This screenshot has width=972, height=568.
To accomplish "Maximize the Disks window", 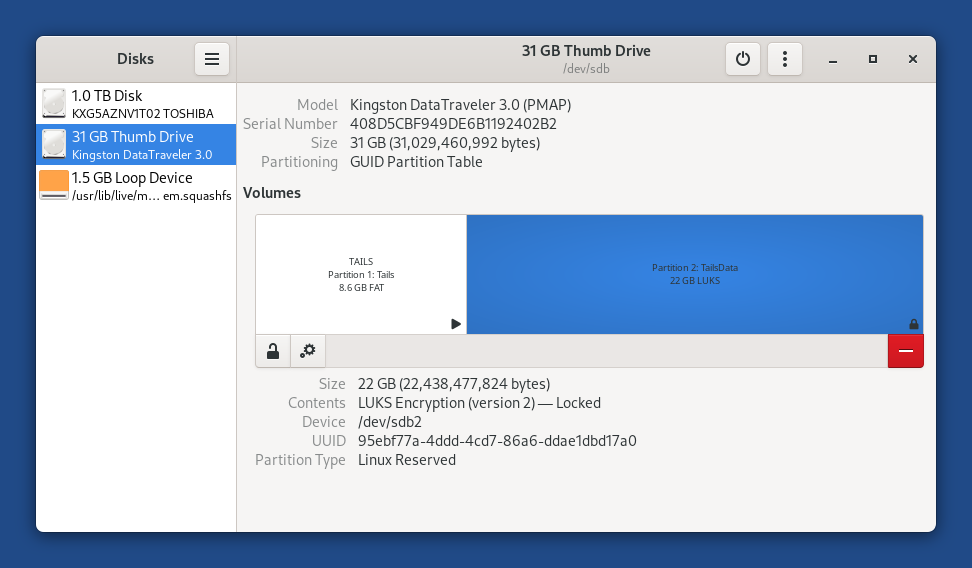I will pos(873,59).
